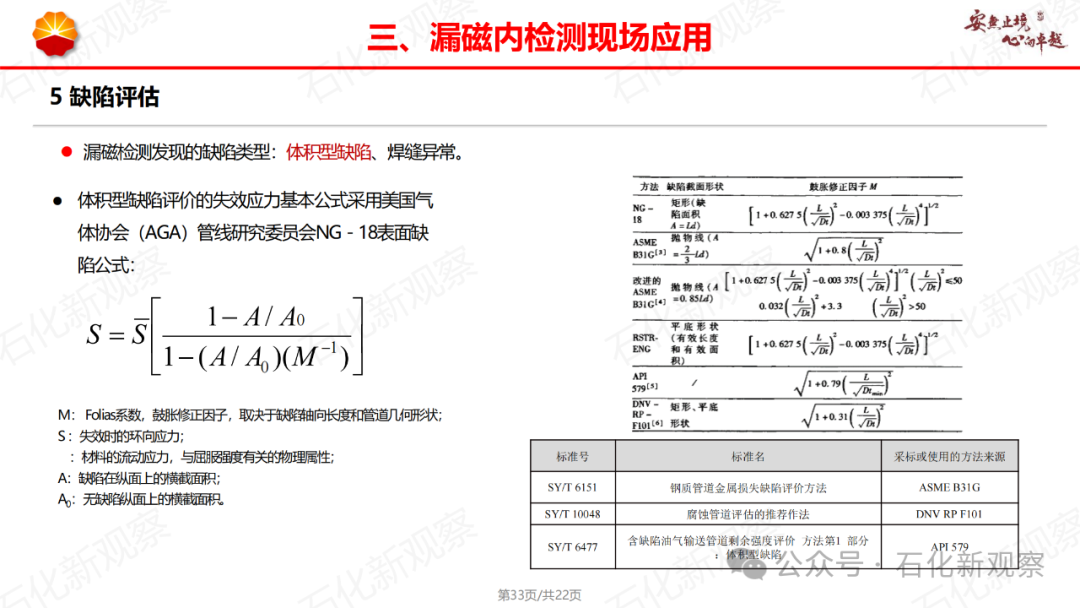Screen dimensions: 1080x608
Task: Click the line 材料的流动应力, 与屈服强度有关的物理属性
Action: tap(202, 457)
